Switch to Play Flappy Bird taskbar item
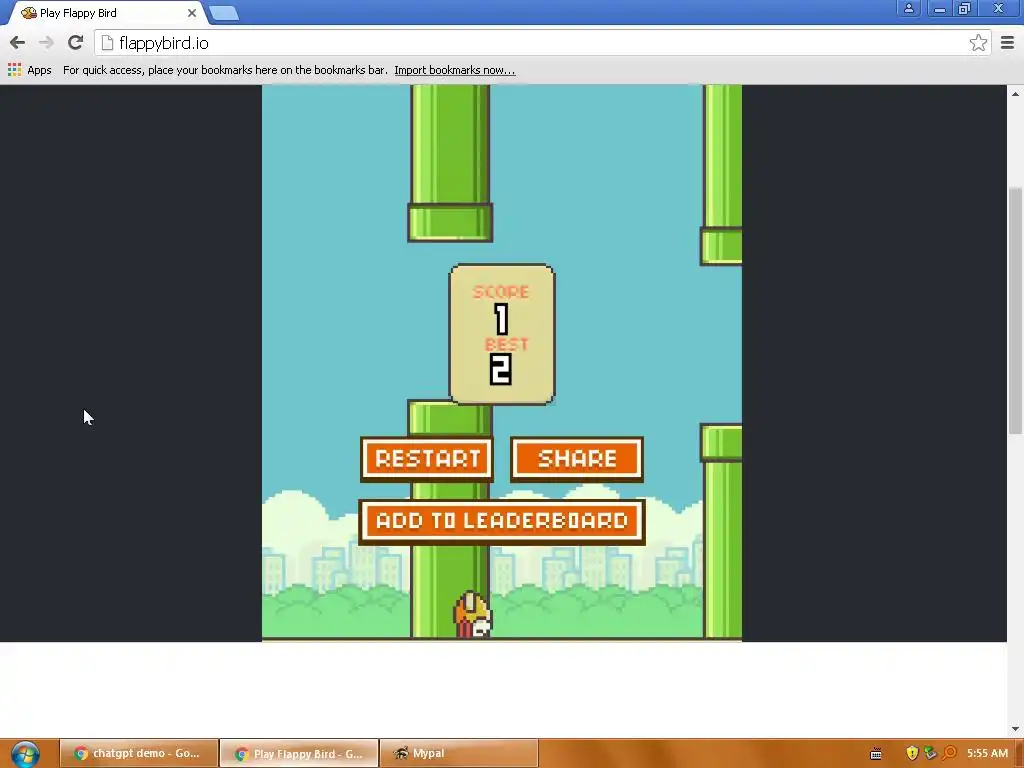 tap(299, 754)
